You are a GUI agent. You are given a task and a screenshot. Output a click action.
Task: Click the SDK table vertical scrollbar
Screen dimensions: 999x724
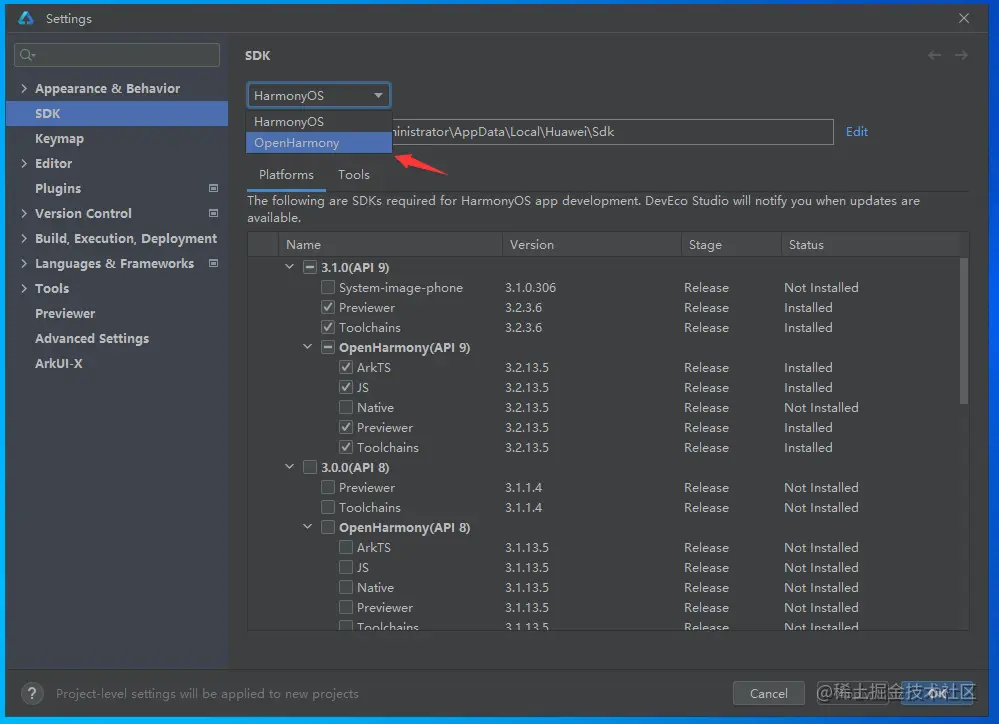[963, 330]
